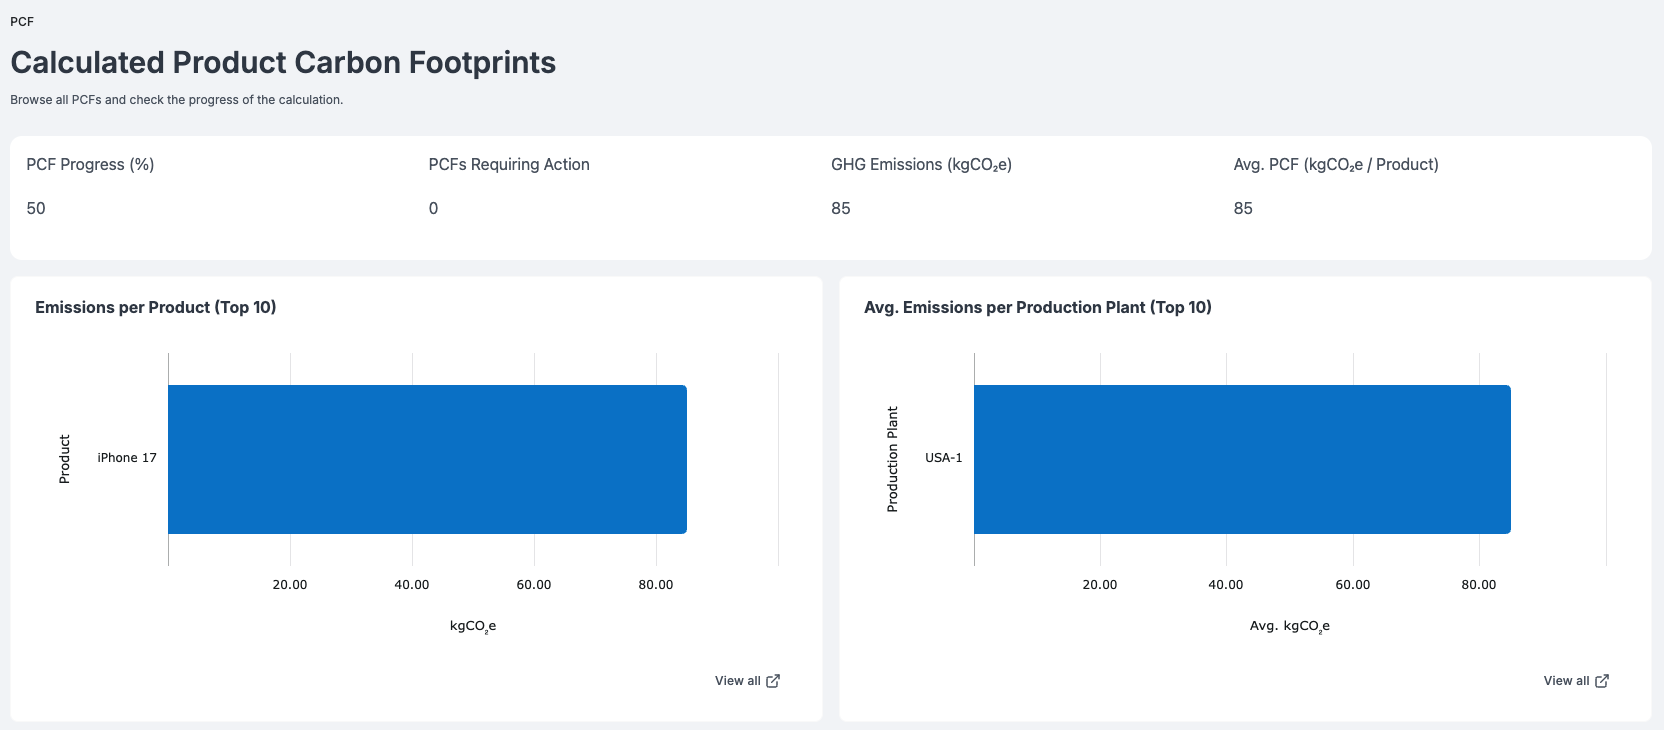
Task: Click the 80.00 tick in product chart
Action: [656, 585]
